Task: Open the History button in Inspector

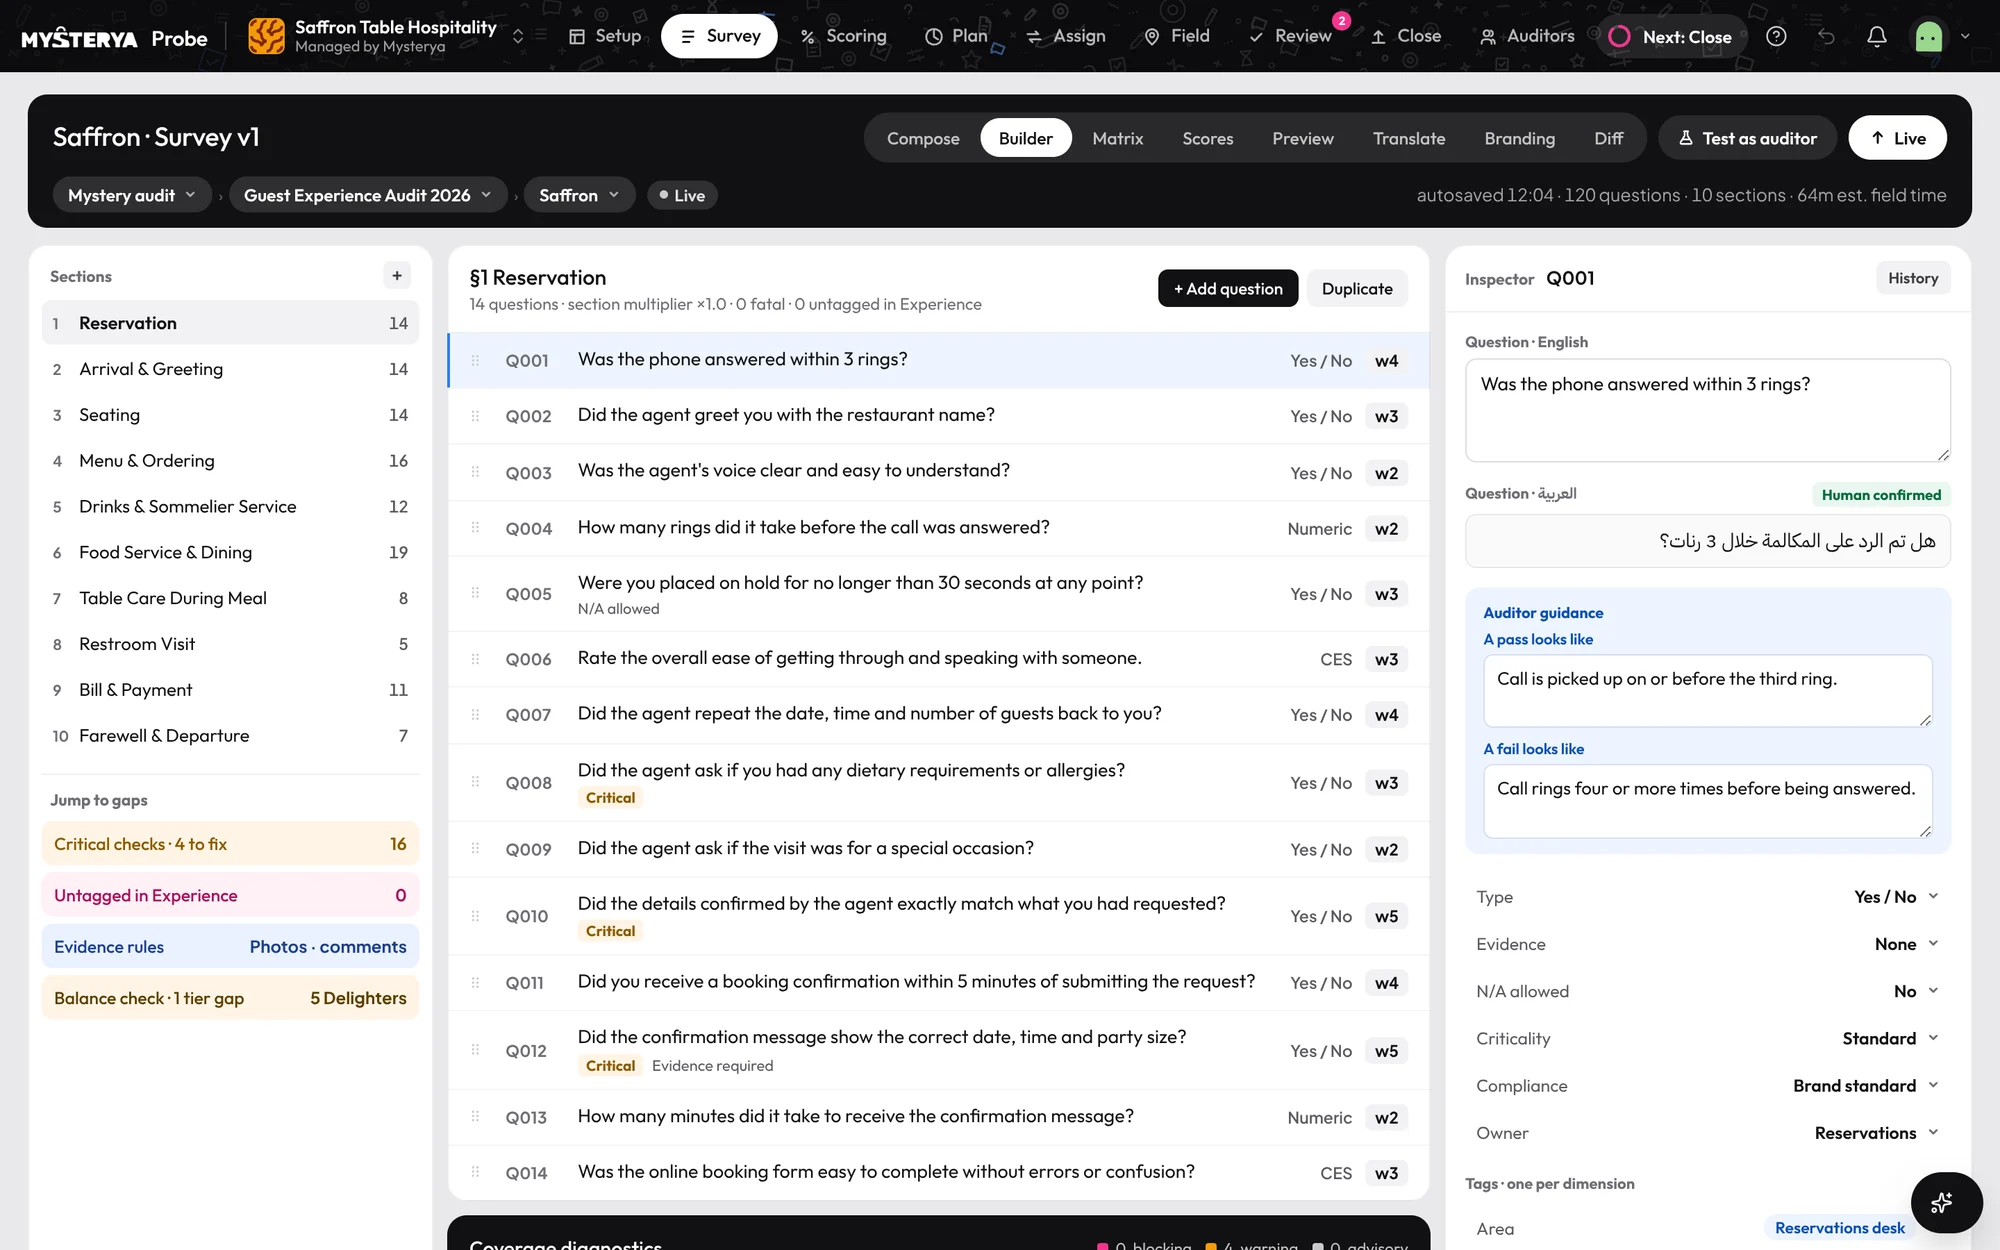Action: pos(1913,278)
